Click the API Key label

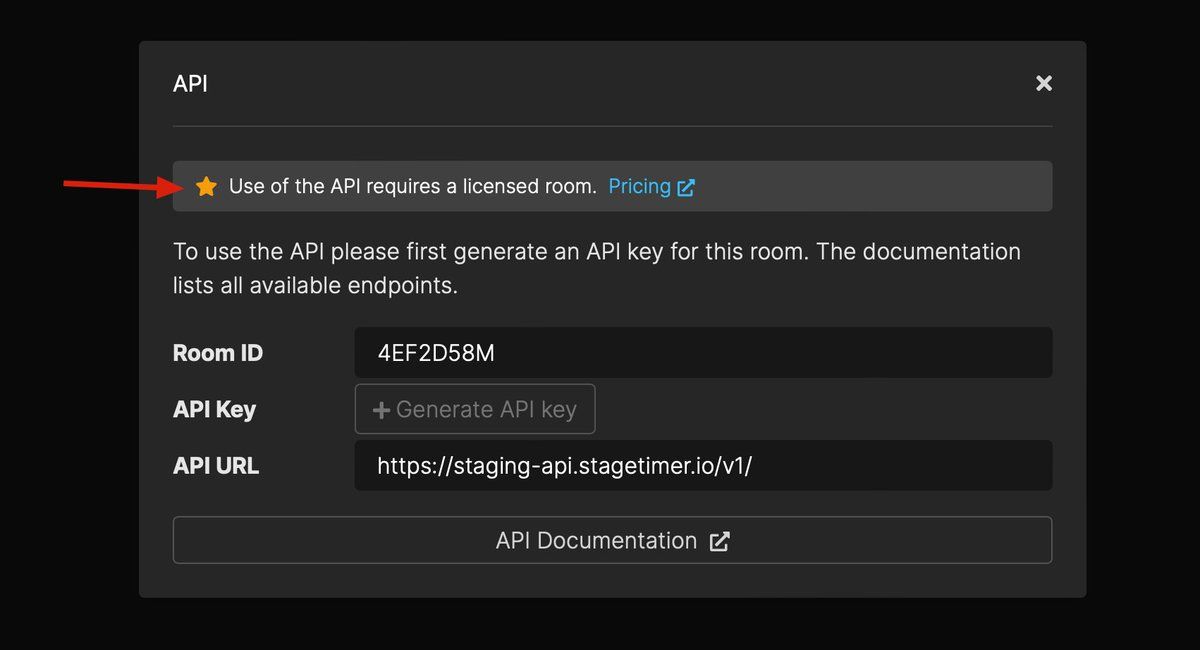(x=214, y=410)
